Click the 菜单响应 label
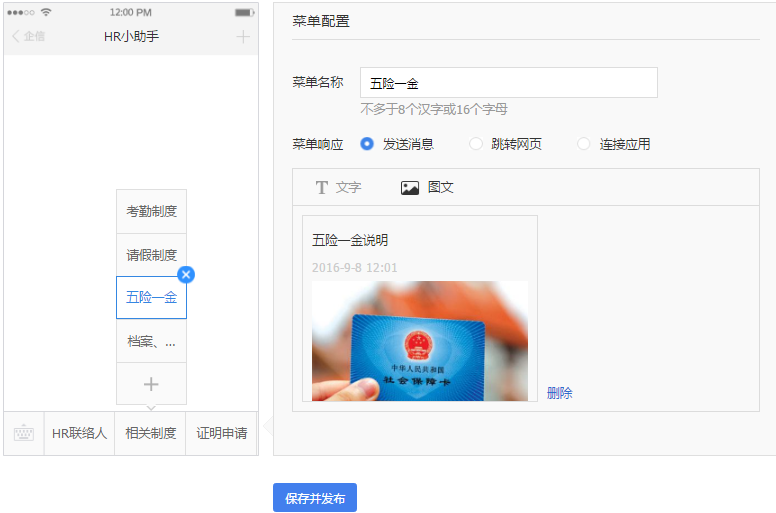 (x=318, y=144)
